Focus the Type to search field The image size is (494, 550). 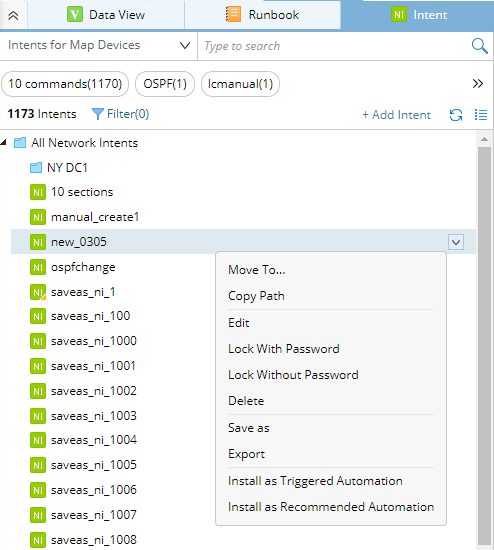pos(335,46)
